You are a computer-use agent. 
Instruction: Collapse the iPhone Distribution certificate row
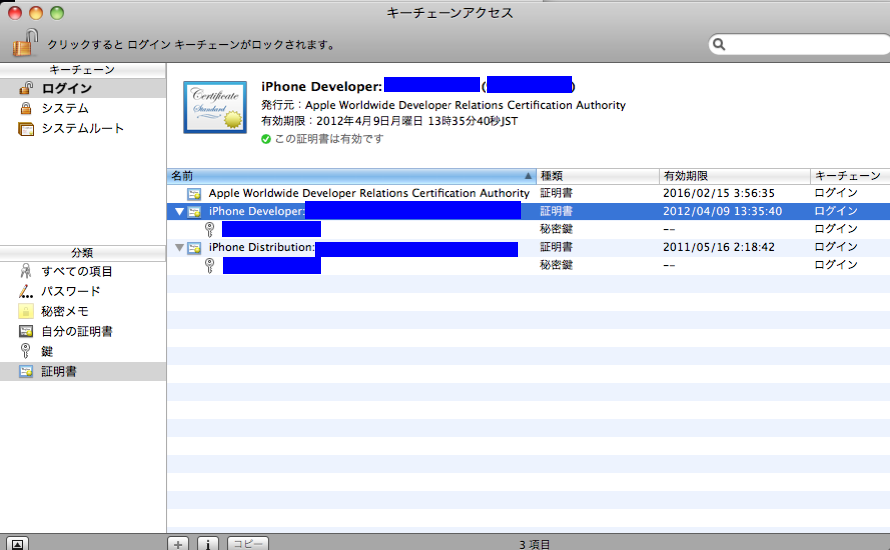[x=179, y=247]
